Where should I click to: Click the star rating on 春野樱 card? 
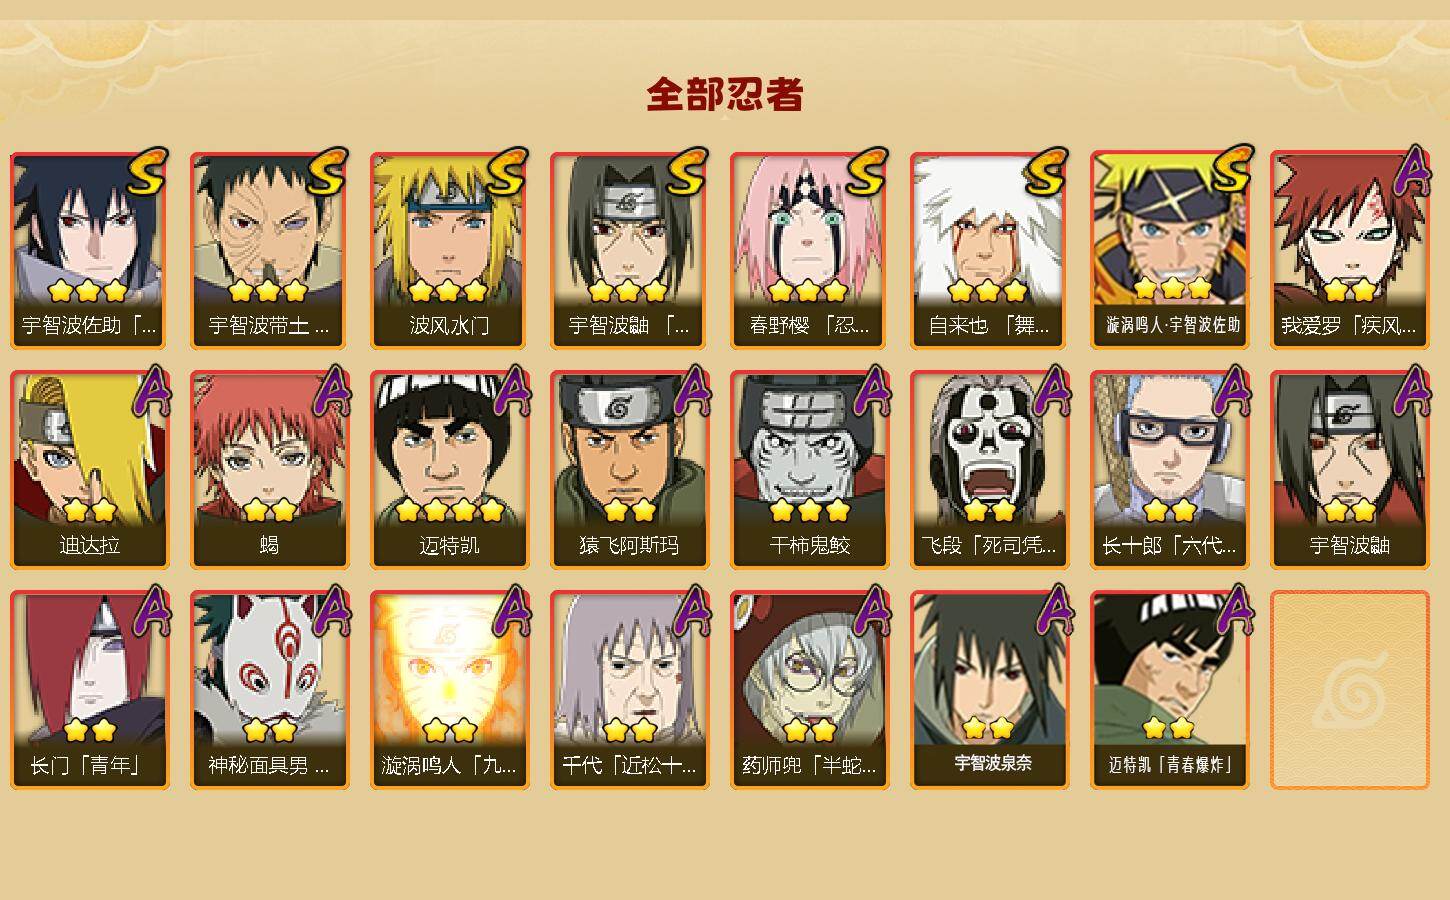808,291
